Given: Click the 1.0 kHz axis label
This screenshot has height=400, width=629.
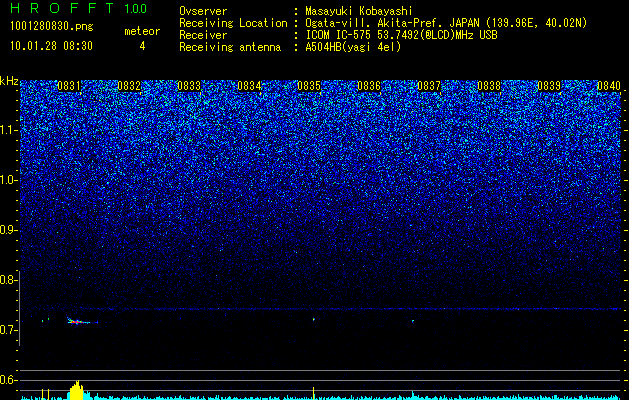Looking at the screenshot, I should tap(9, 180).
